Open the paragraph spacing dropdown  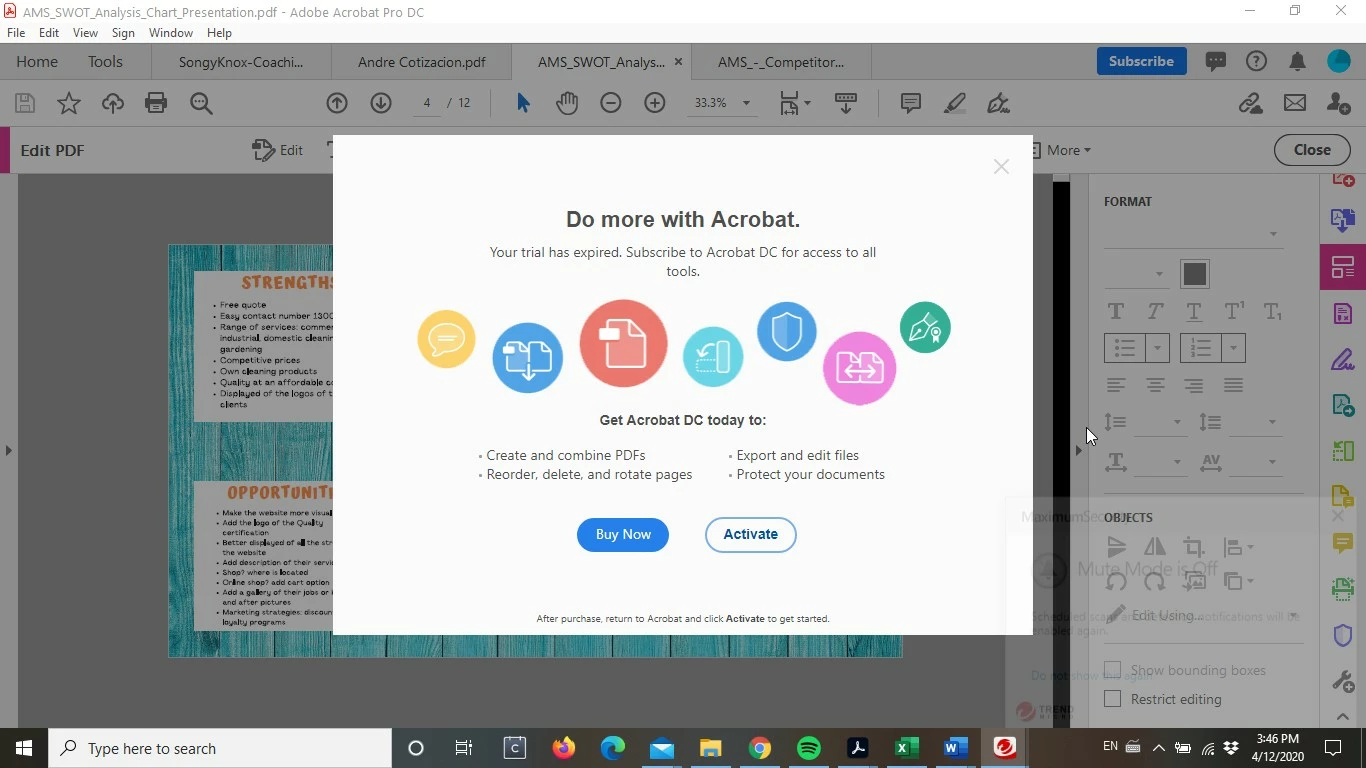(x=1271, y=422)
